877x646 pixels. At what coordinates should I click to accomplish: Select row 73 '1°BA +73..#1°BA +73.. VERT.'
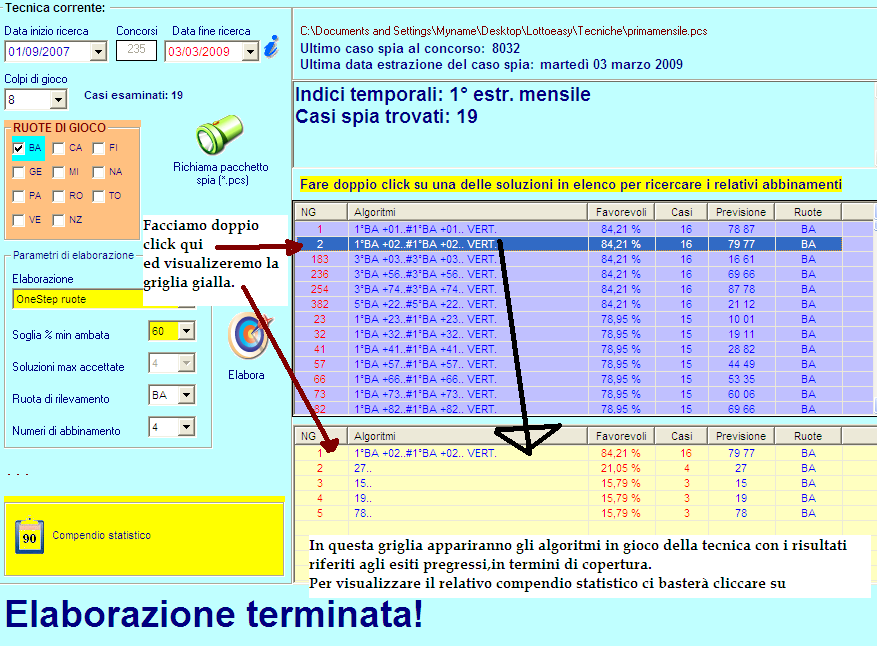(568, 394)
